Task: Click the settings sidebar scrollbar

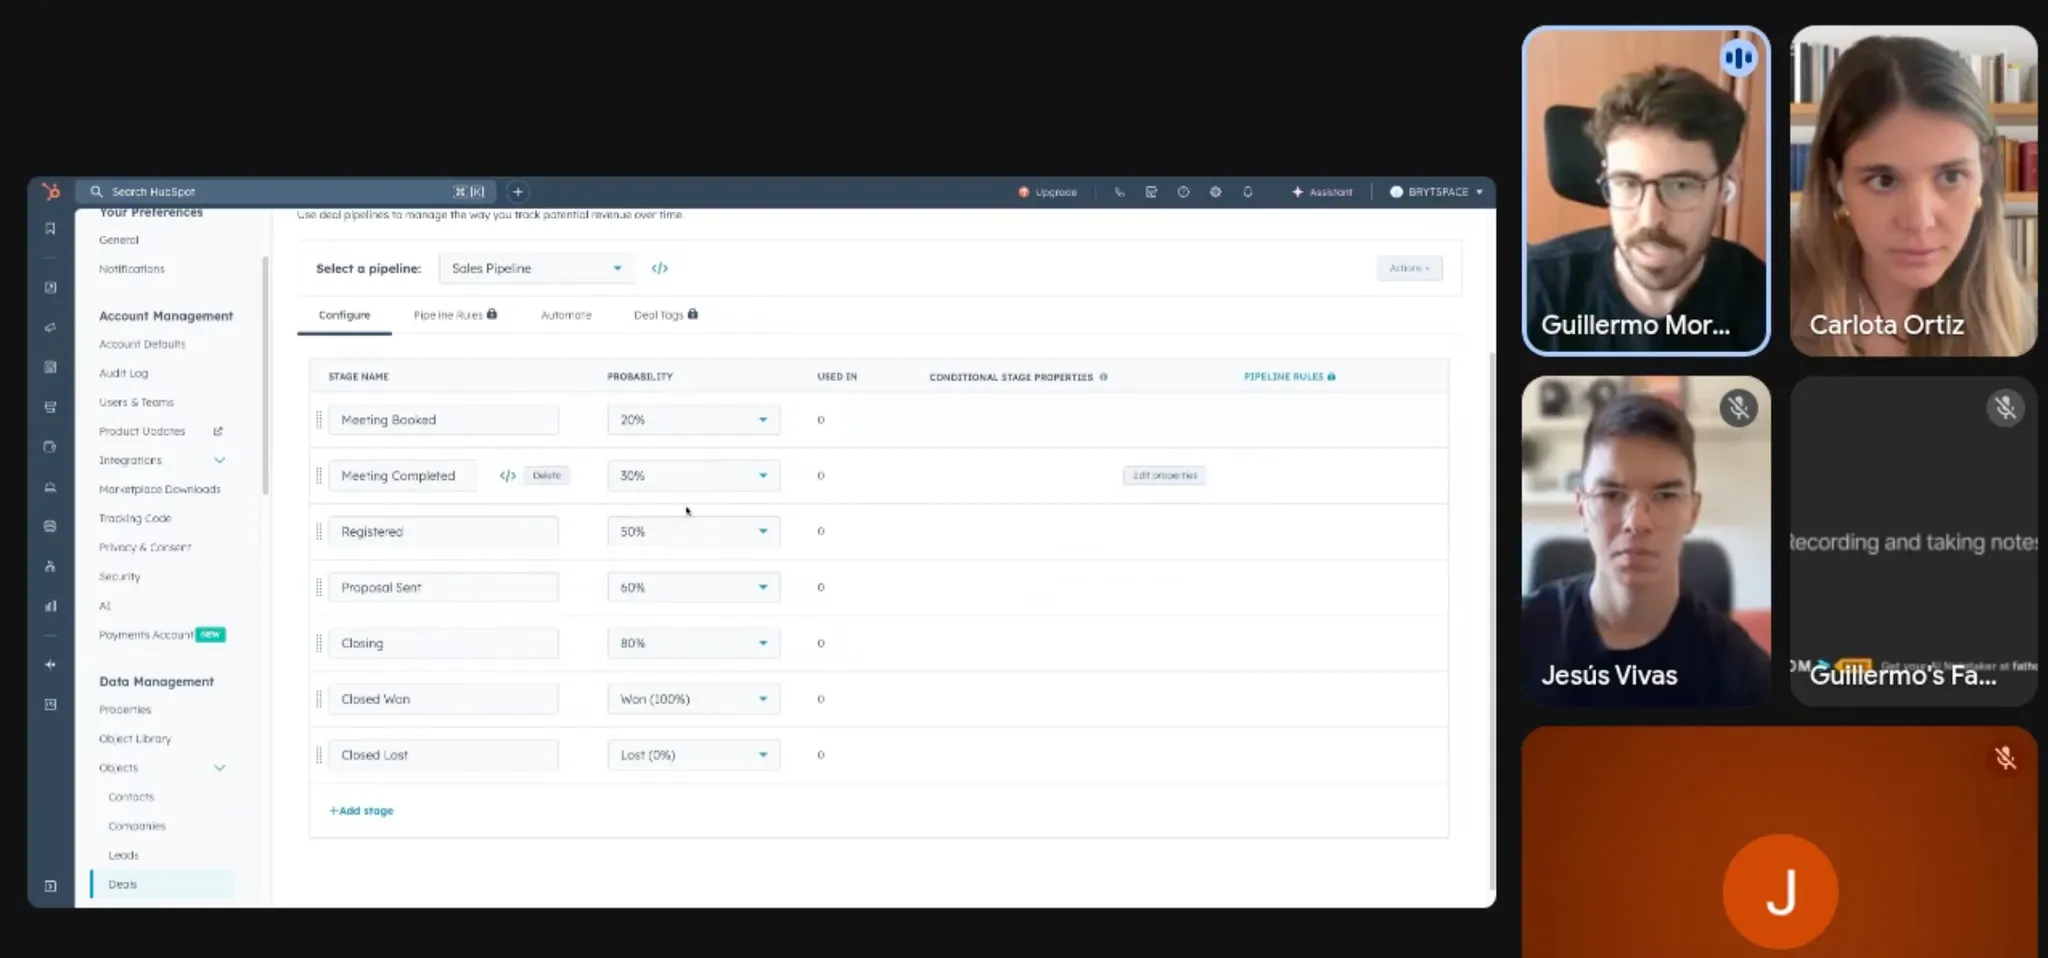Action: coord(265,375)
